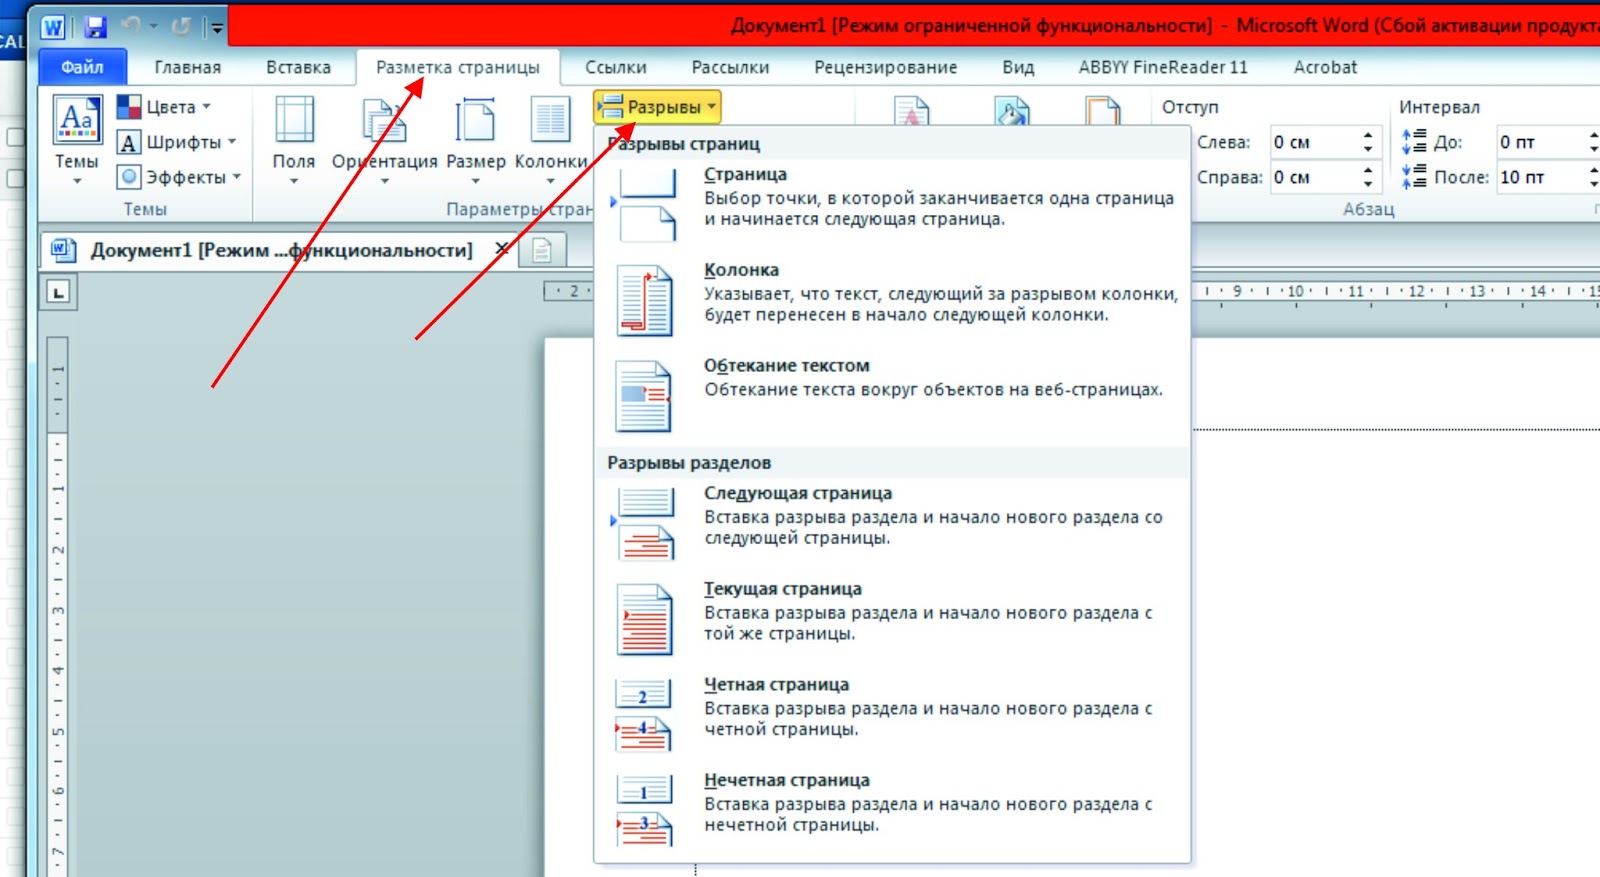Click the До spacing before field
1600x877 pixels.
pos(1540,142)
